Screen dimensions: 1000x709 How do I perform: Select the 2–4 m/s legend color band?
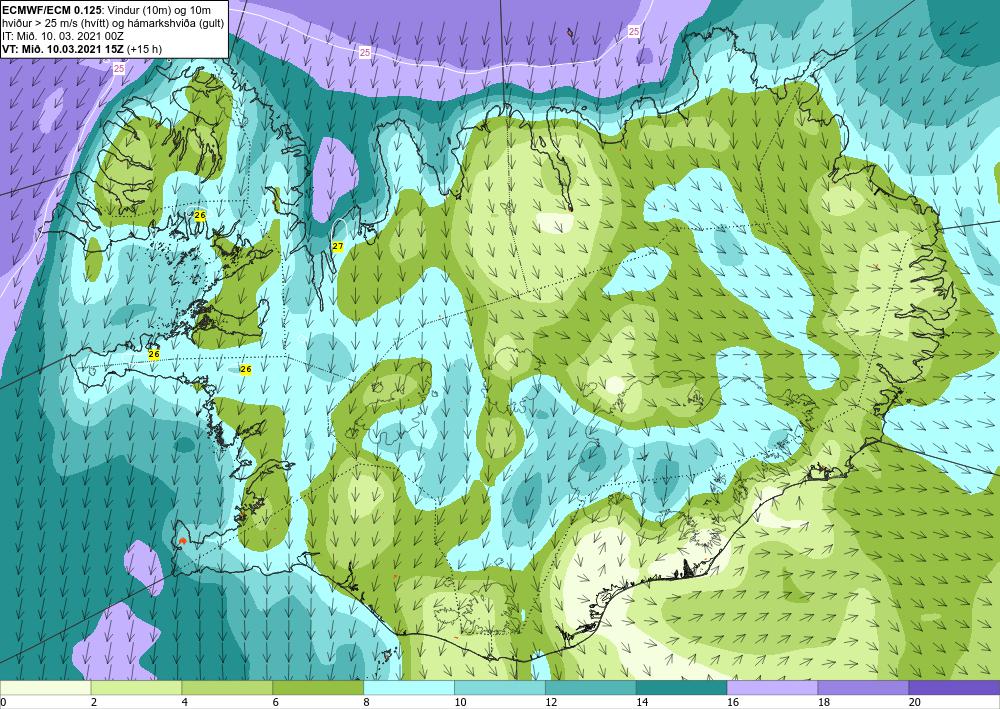click(136, 688)
